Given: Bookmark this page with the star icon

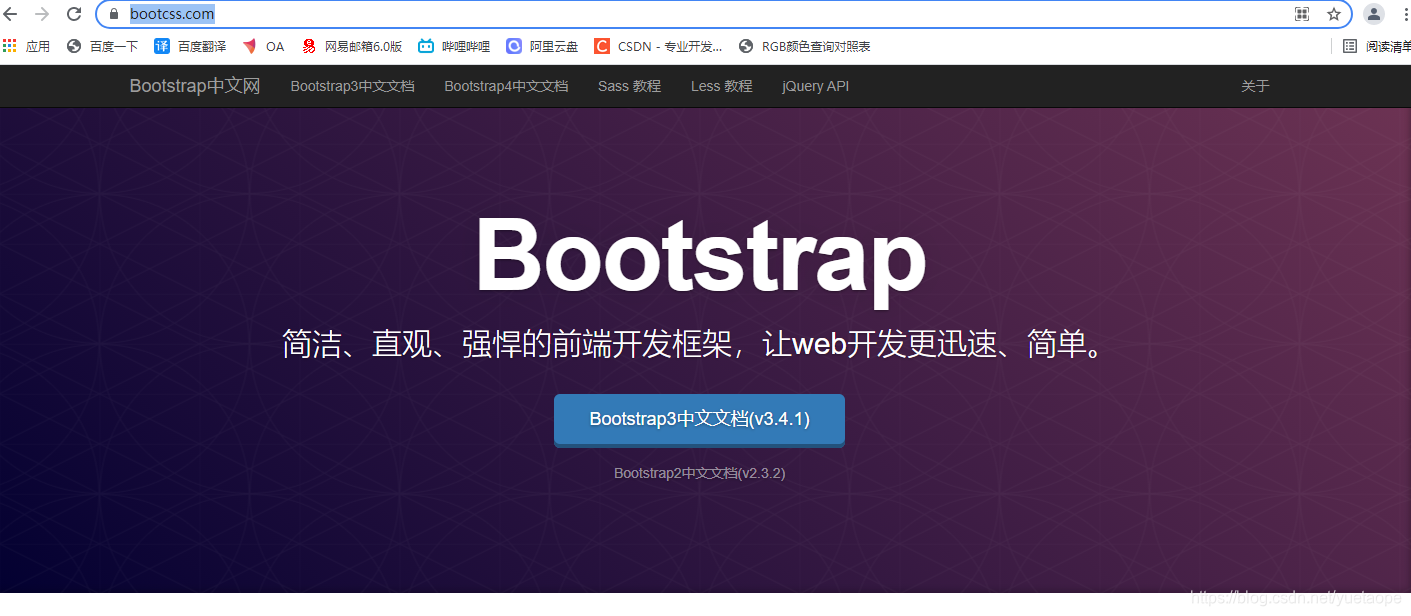Looking at the screenshot, I should point(1334,14).
